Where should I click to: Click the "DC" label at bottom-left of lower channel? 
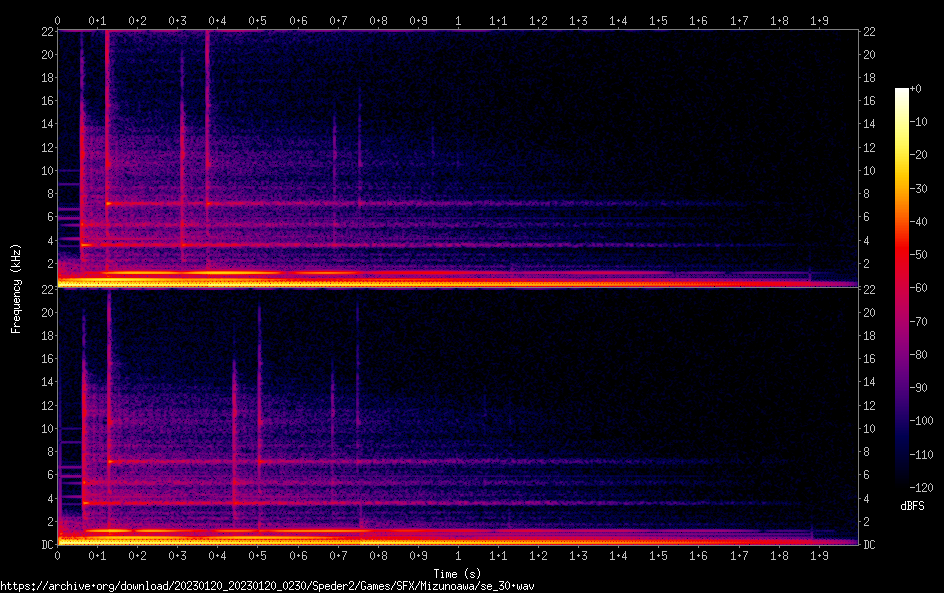pyautogui.click(x=46, y=544)
